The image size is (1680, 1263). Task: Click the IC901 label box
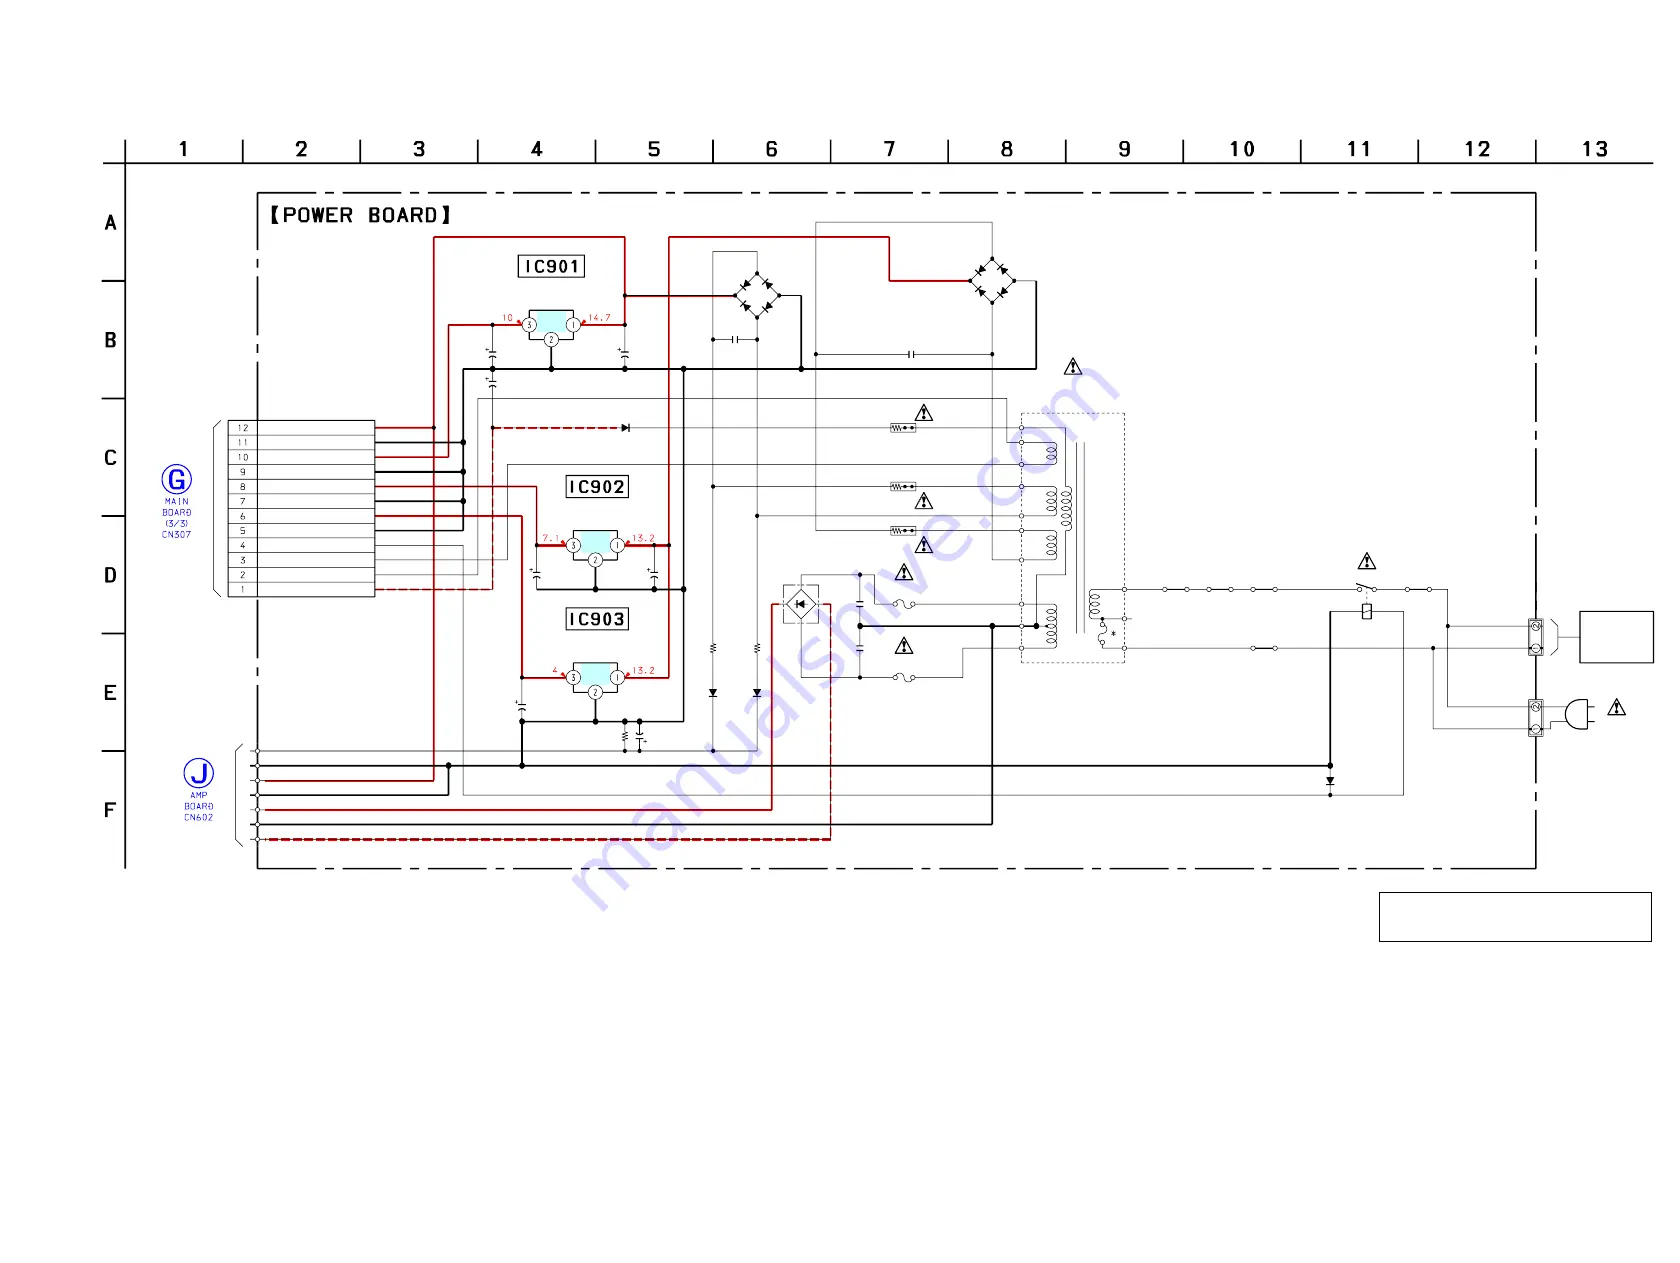(551, 267)
